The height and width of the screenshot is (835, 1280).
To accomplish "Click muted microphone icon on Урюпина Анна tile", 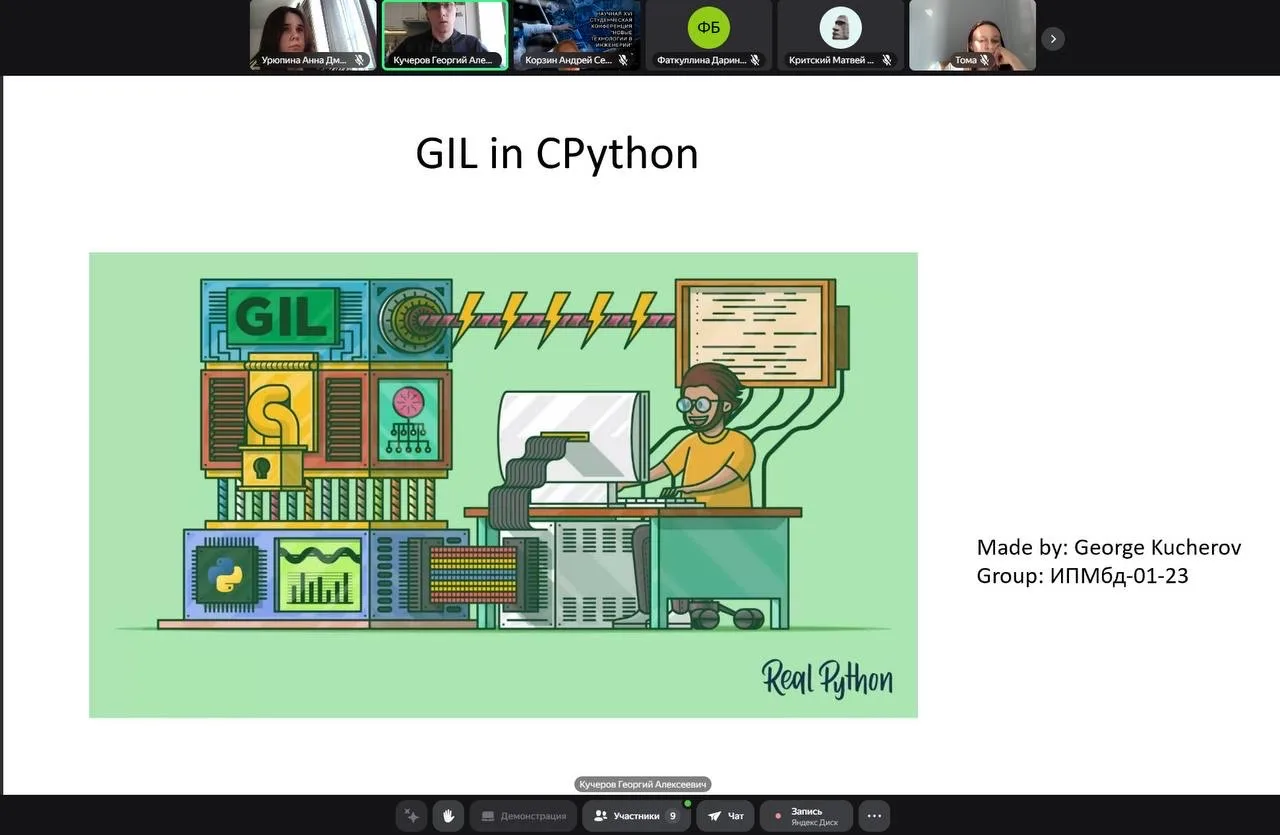I will pos(359,60).
